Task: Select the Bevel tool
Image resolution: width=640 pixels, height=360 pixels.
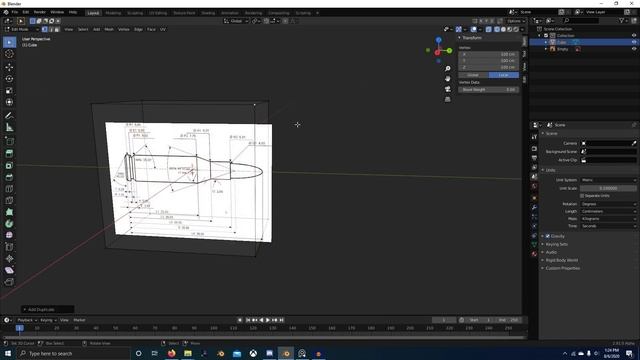Action: [x=9, y=178]
